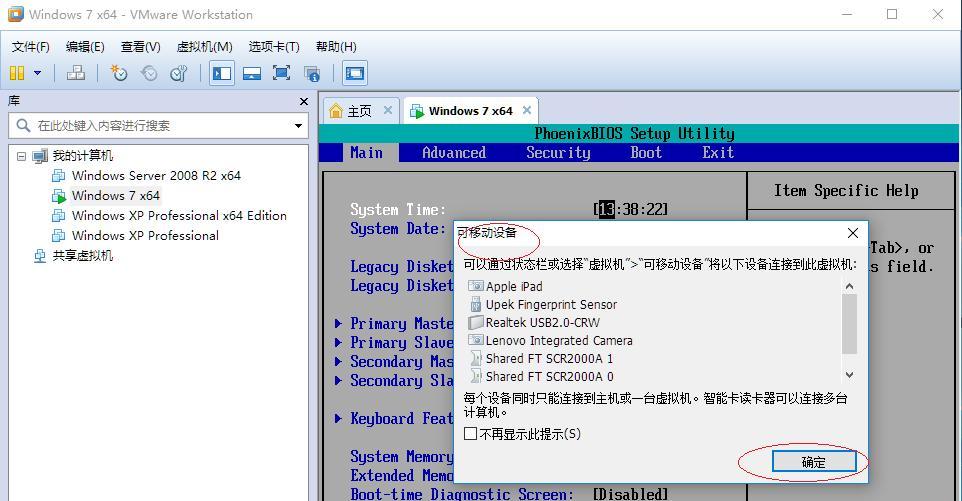Click the Apple iPad device icon
The image size is (962, 501).
click(475, 286)
